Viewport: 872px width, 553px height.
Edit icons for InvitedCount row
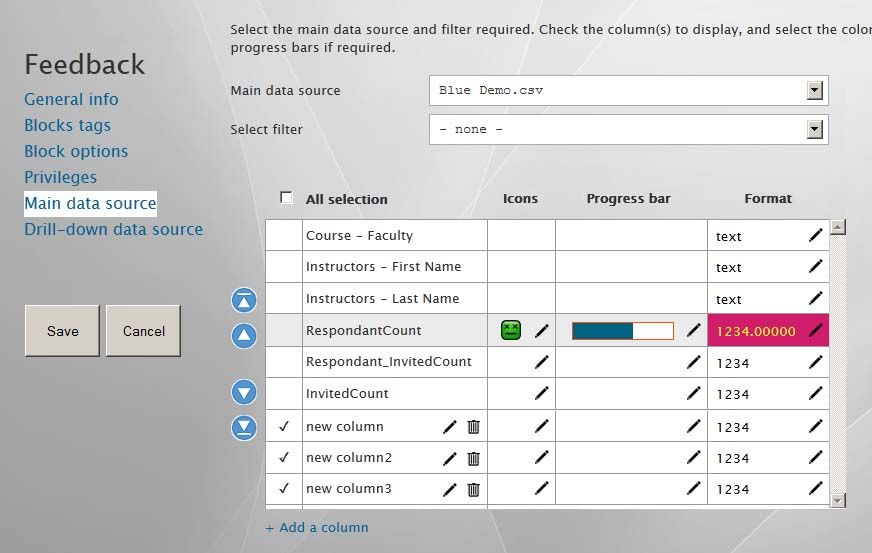point(541,393)
